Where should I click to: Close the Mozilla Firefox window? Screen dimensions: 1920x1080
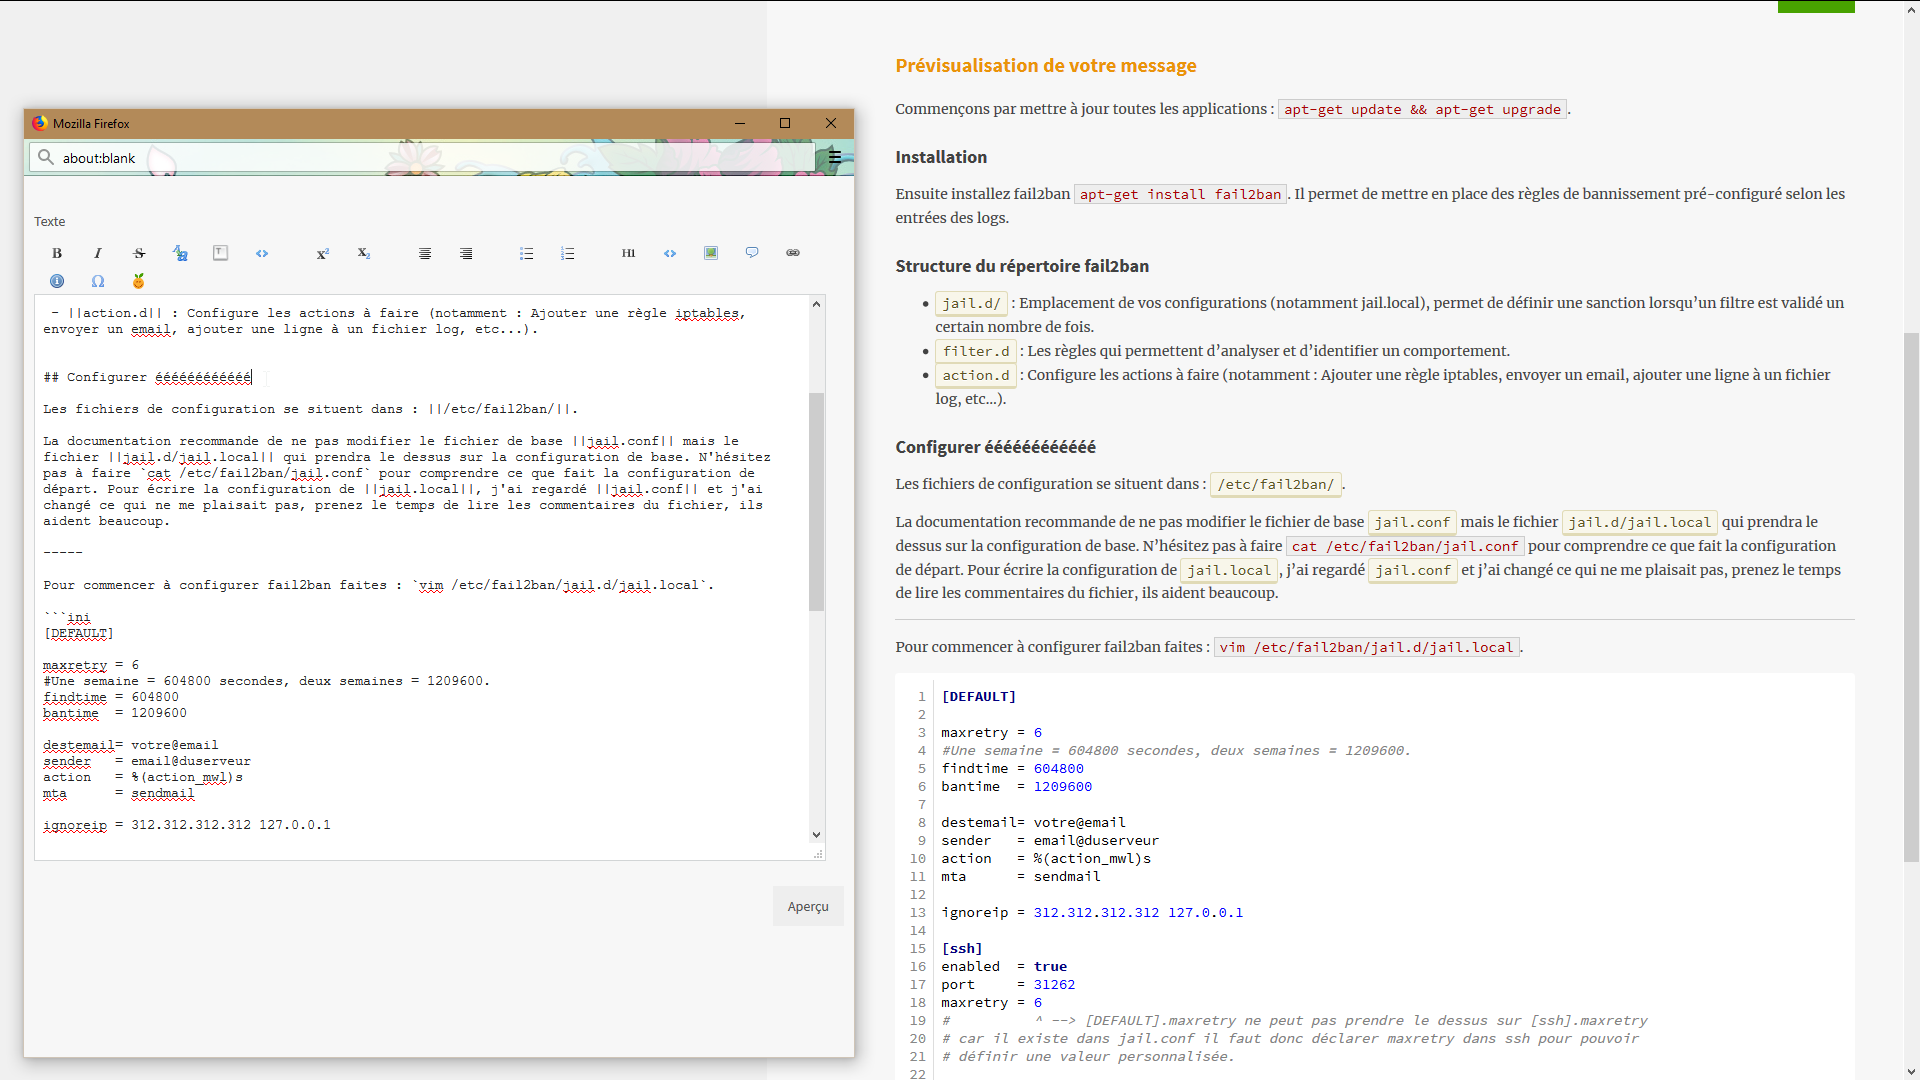831,123
